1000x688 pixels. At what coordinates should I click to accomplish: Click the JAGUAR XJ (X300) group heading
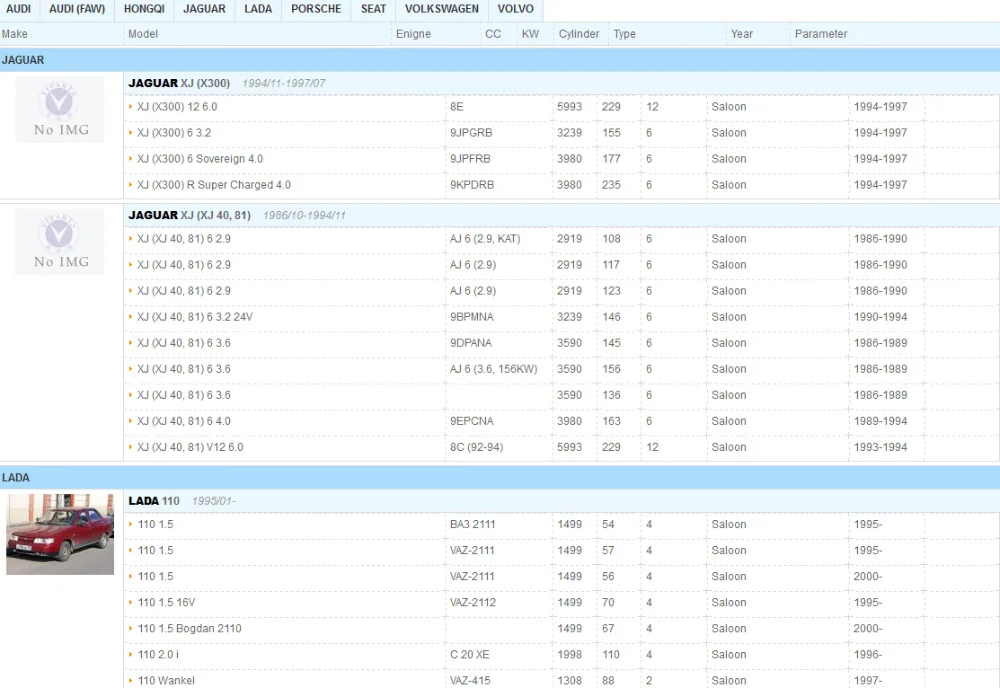point(179,83)
